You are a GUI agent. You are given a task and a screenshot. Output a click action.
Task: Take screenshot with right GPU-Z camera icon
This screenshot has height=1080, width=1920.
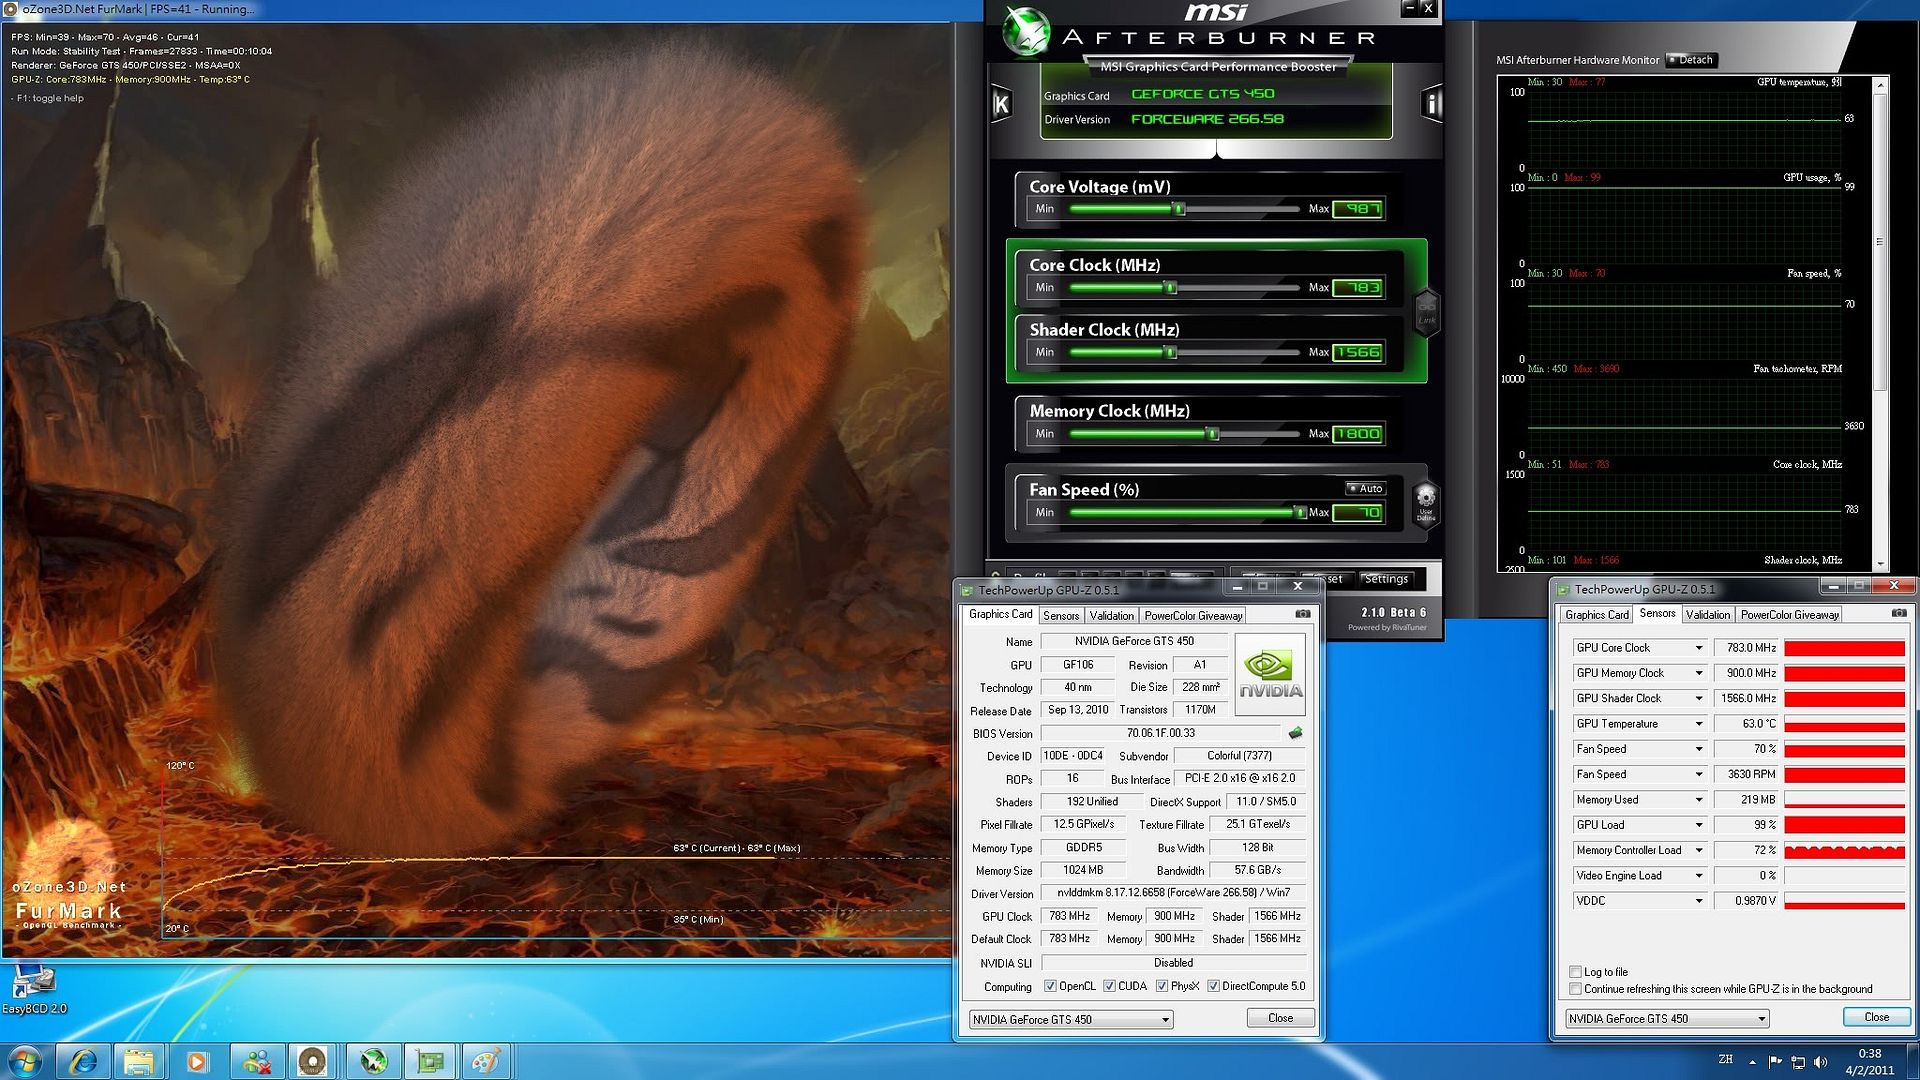(x=1899, y=614)
